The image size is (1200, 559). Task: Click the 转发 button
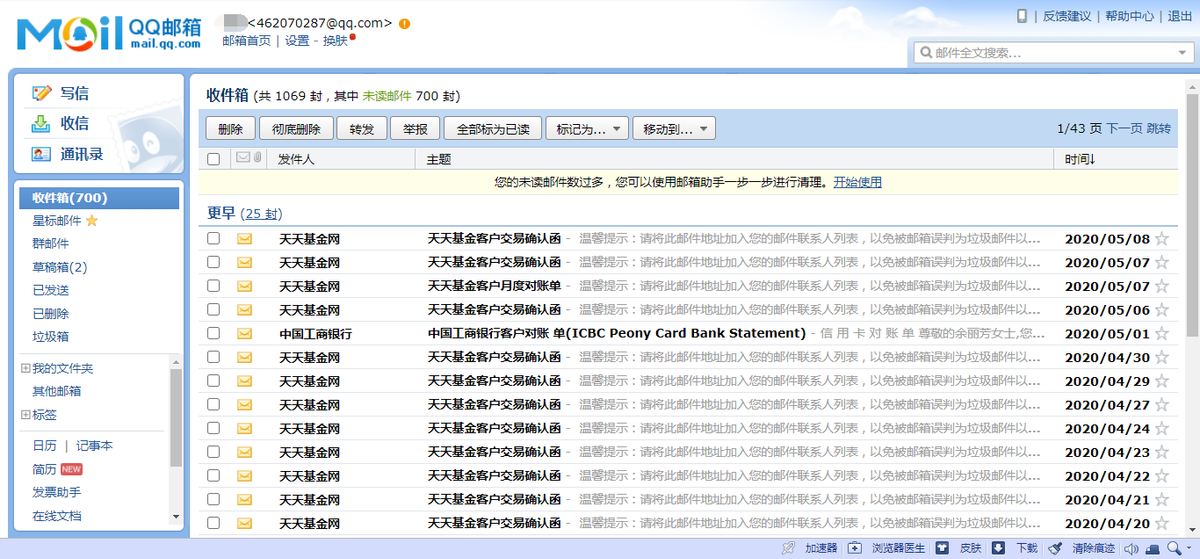tap(361, 129)
